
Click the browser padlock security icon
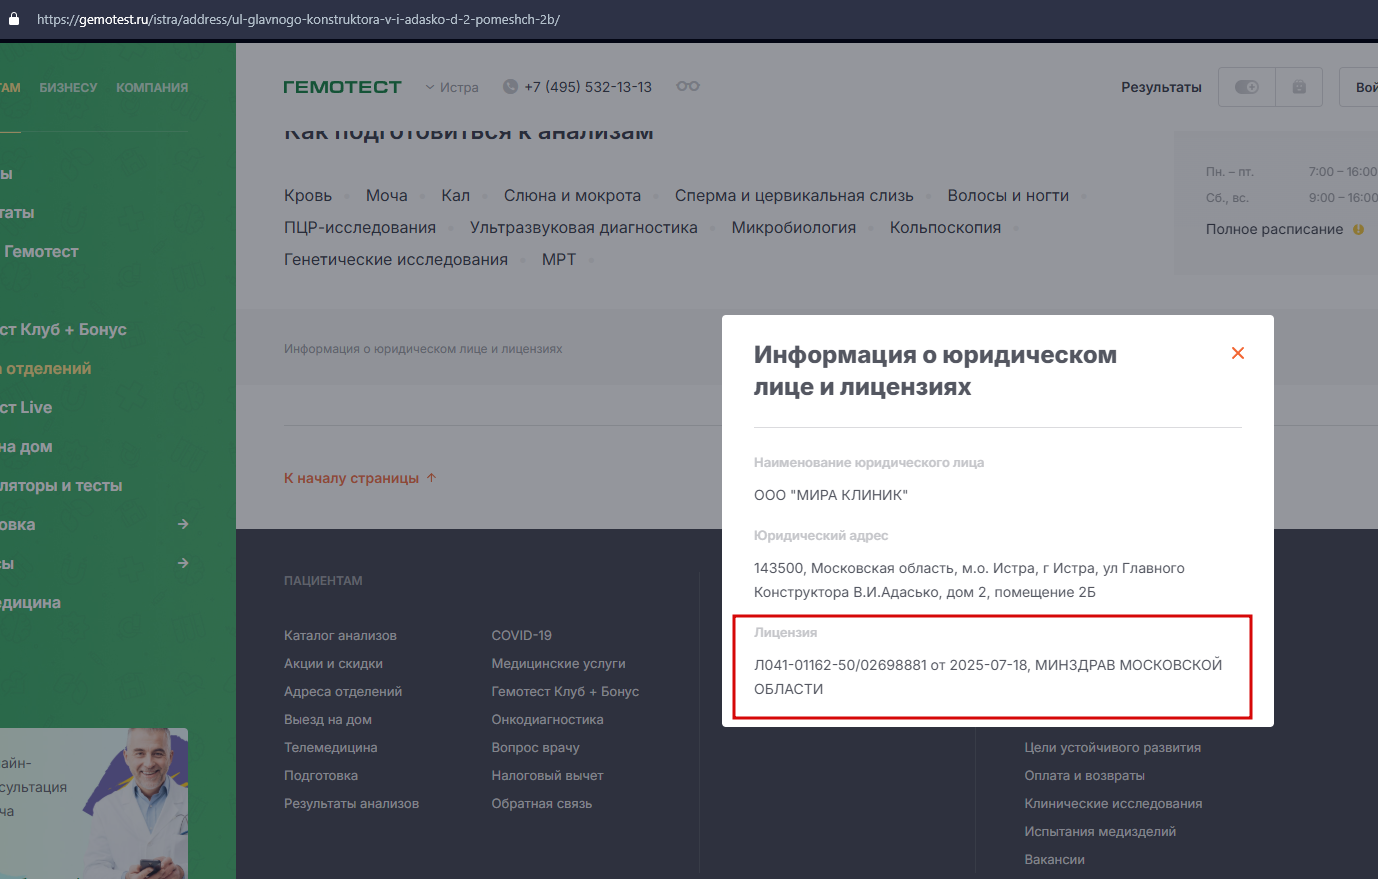pos(13,19)
